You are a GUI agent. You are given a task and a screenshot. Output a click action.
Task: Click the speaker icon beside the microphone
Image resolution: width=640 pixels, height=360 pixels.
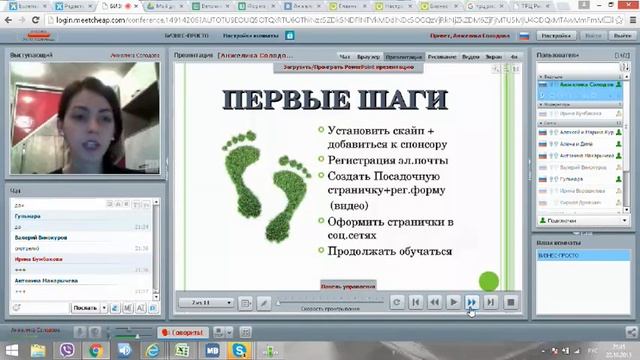pos(95,332)
